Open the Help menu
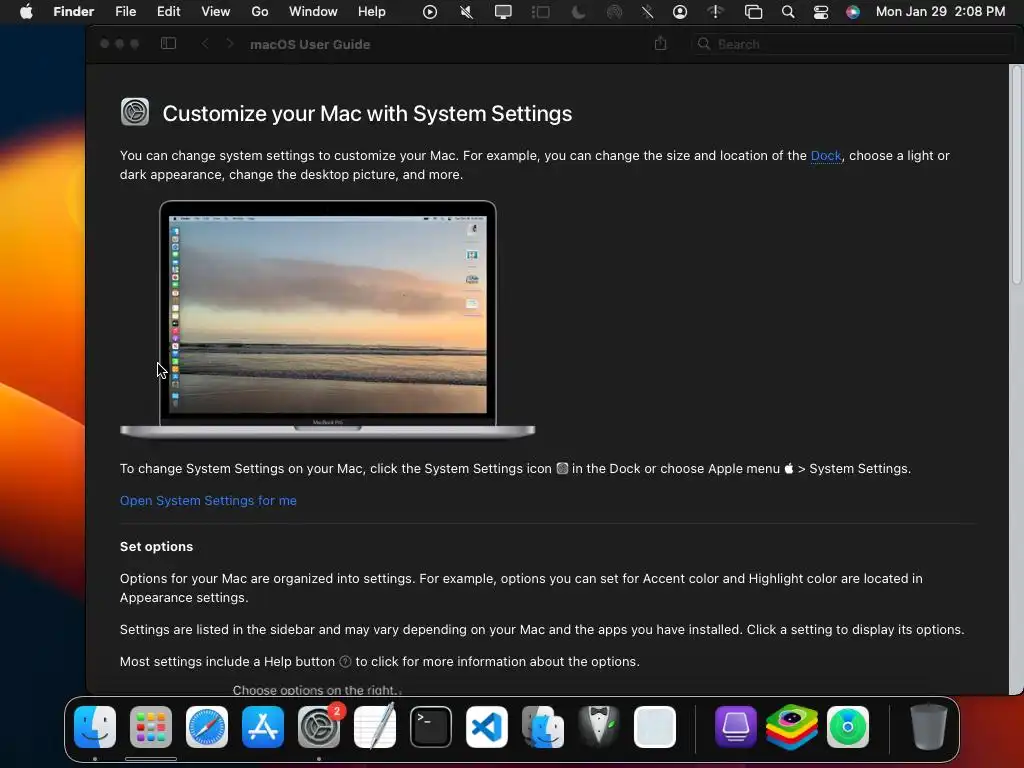Viewport: 1024px width, 768px height. 372,11
